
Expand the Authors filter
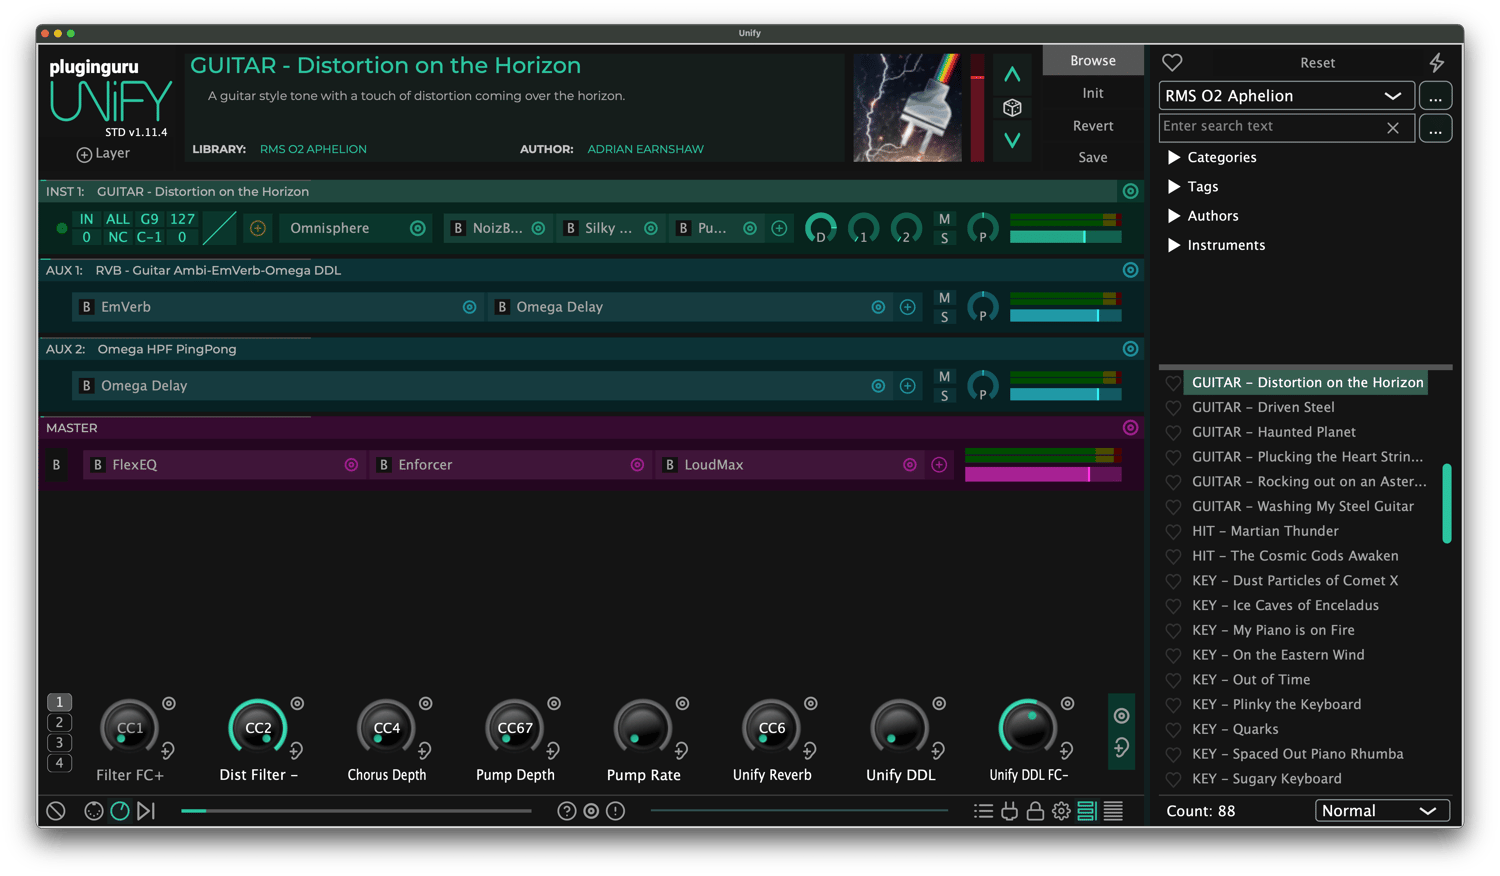point(1174,216)
